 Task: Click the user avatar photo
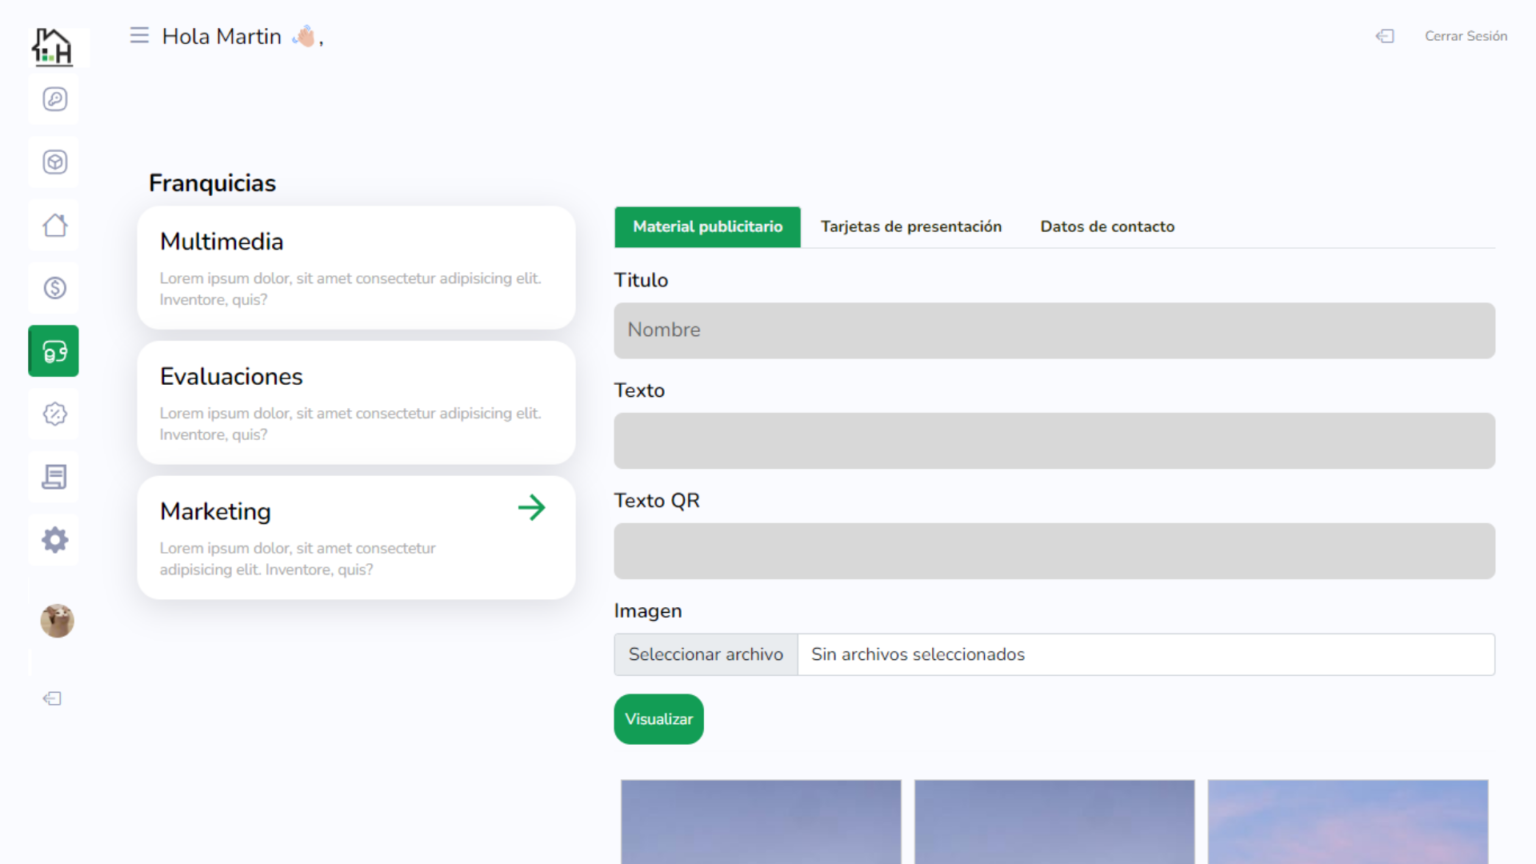tap(57, 621)
